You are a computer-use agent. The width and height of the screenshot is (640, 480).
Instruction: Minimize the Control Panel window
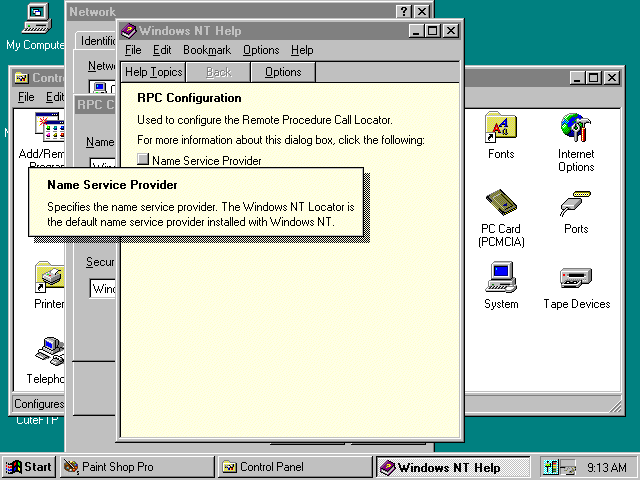(x=577, y=78)
